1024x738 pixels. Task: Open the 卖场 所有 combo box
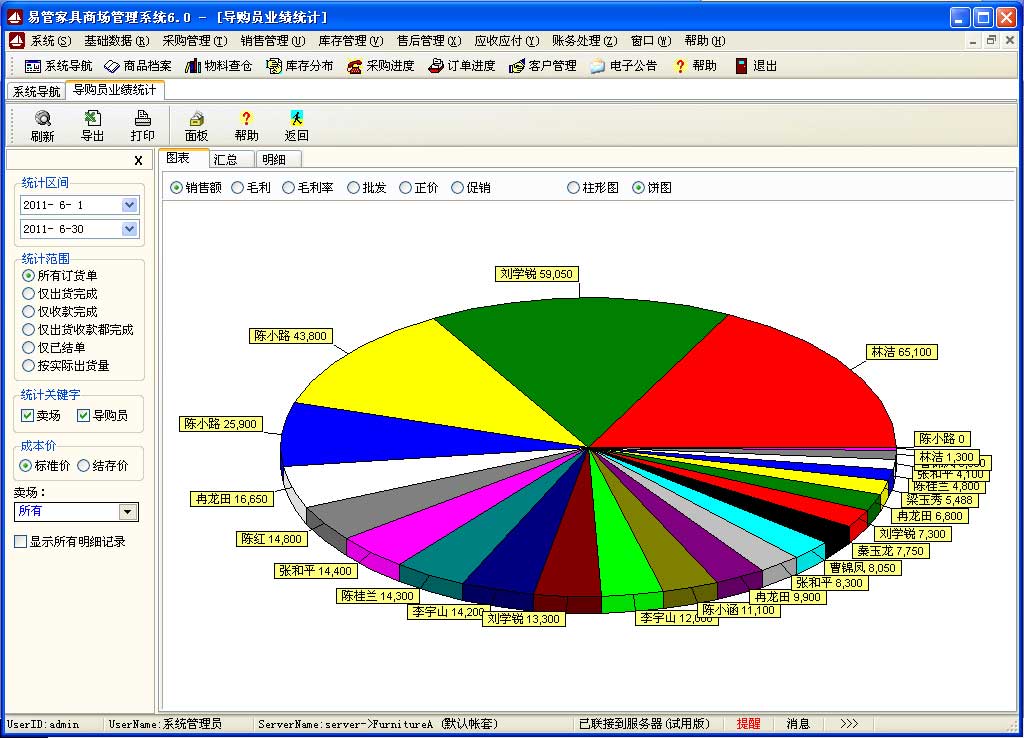127,512
